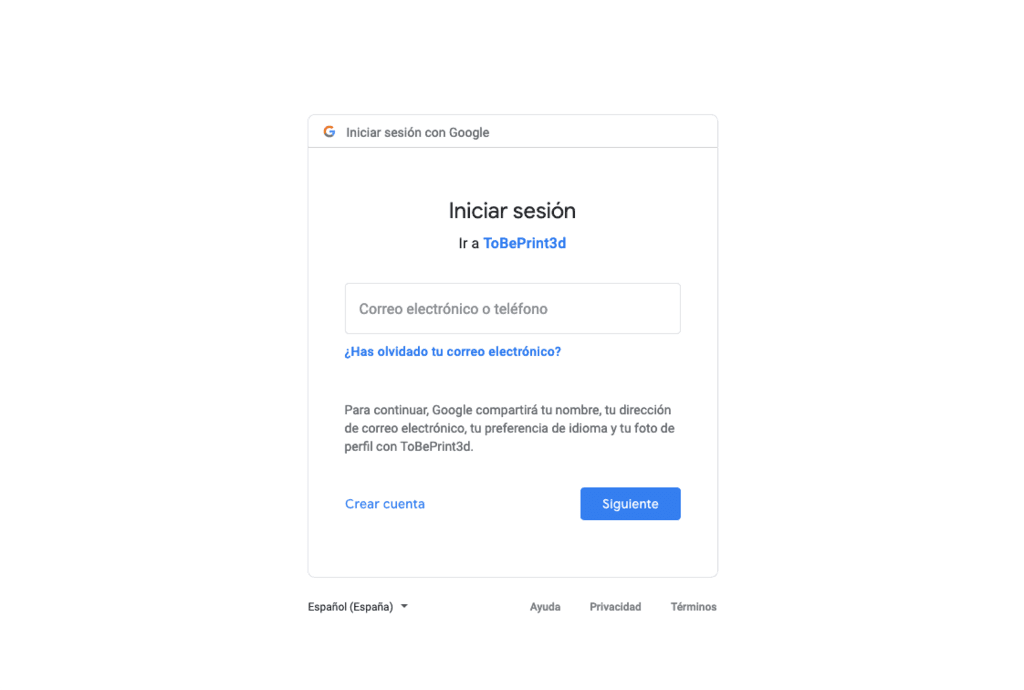Click "¿Has olvidado tu correo electrónico?" link
1024x690 pixels.
click(x=453, y=352)
